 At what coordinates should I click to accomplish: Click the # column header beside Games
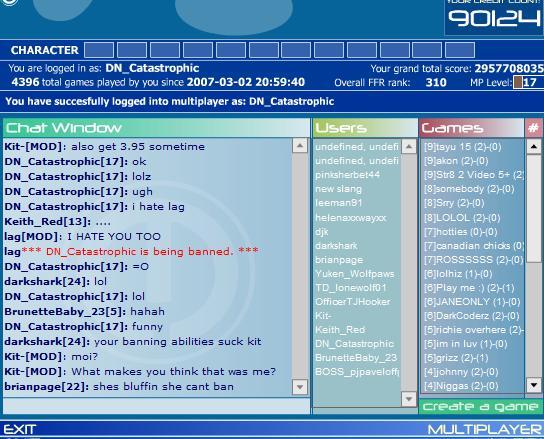coord(533,128)
